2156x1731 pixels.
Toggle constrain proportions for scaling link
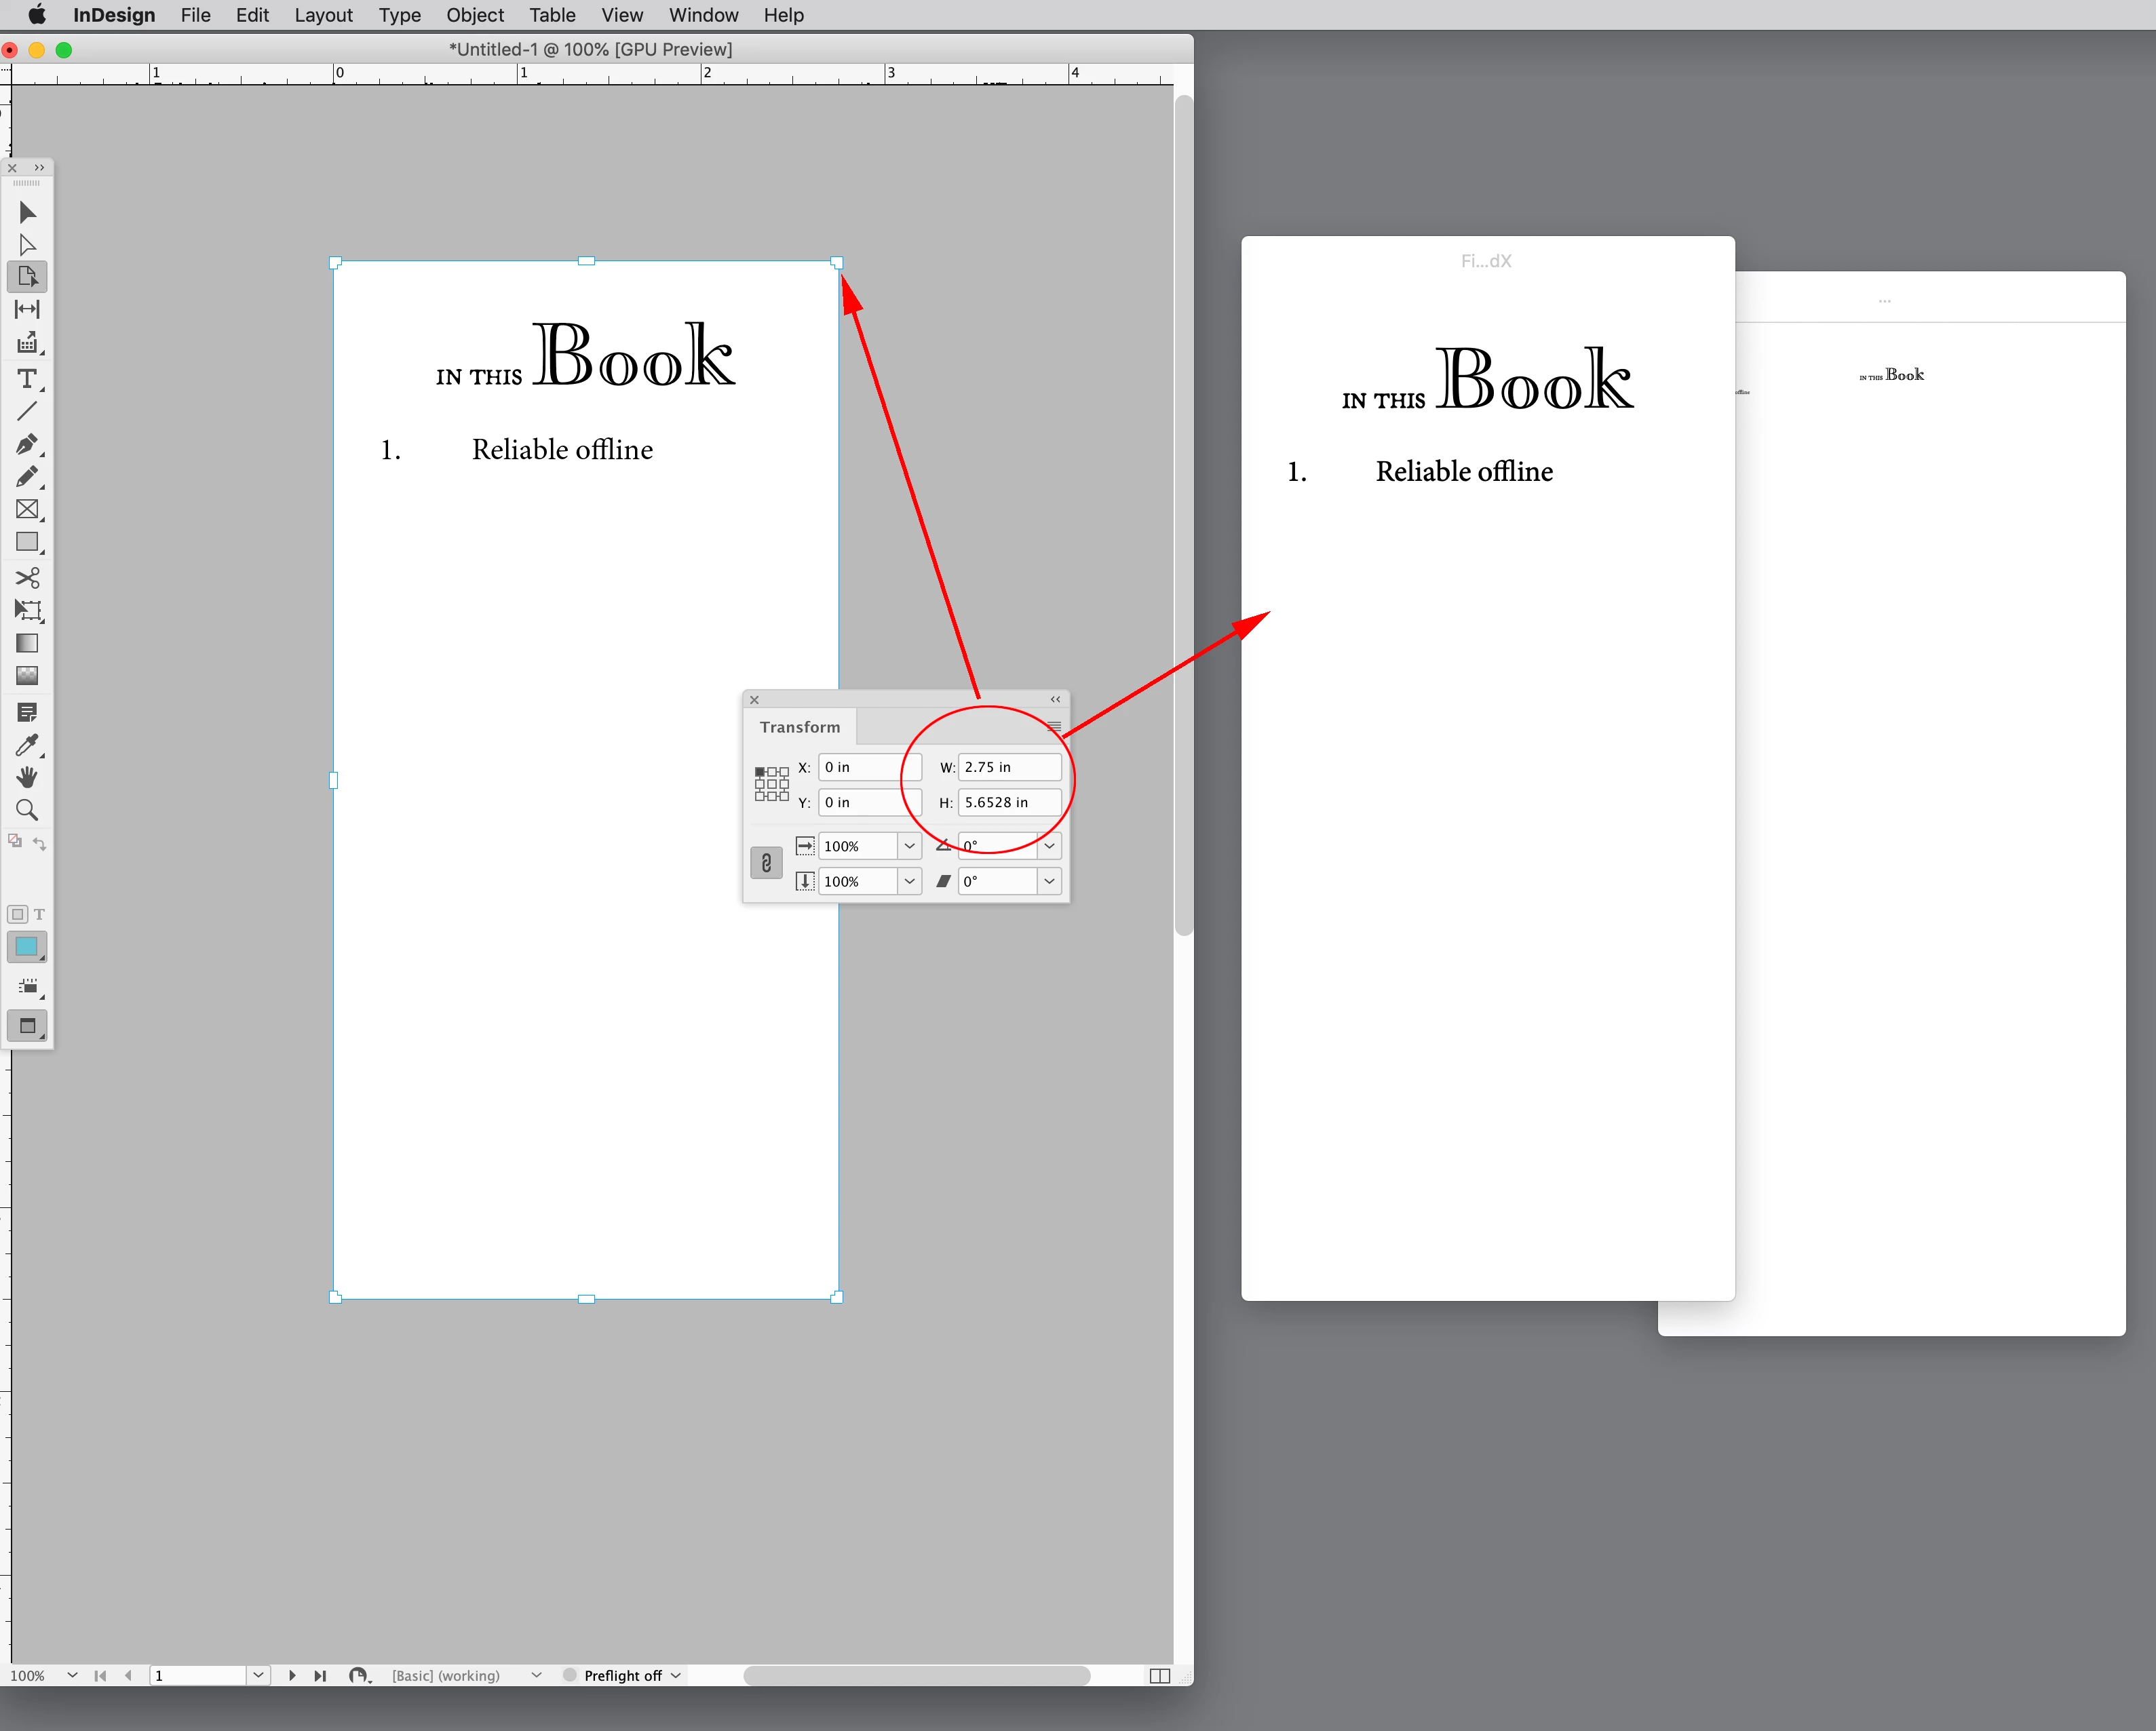click(766, 863)
